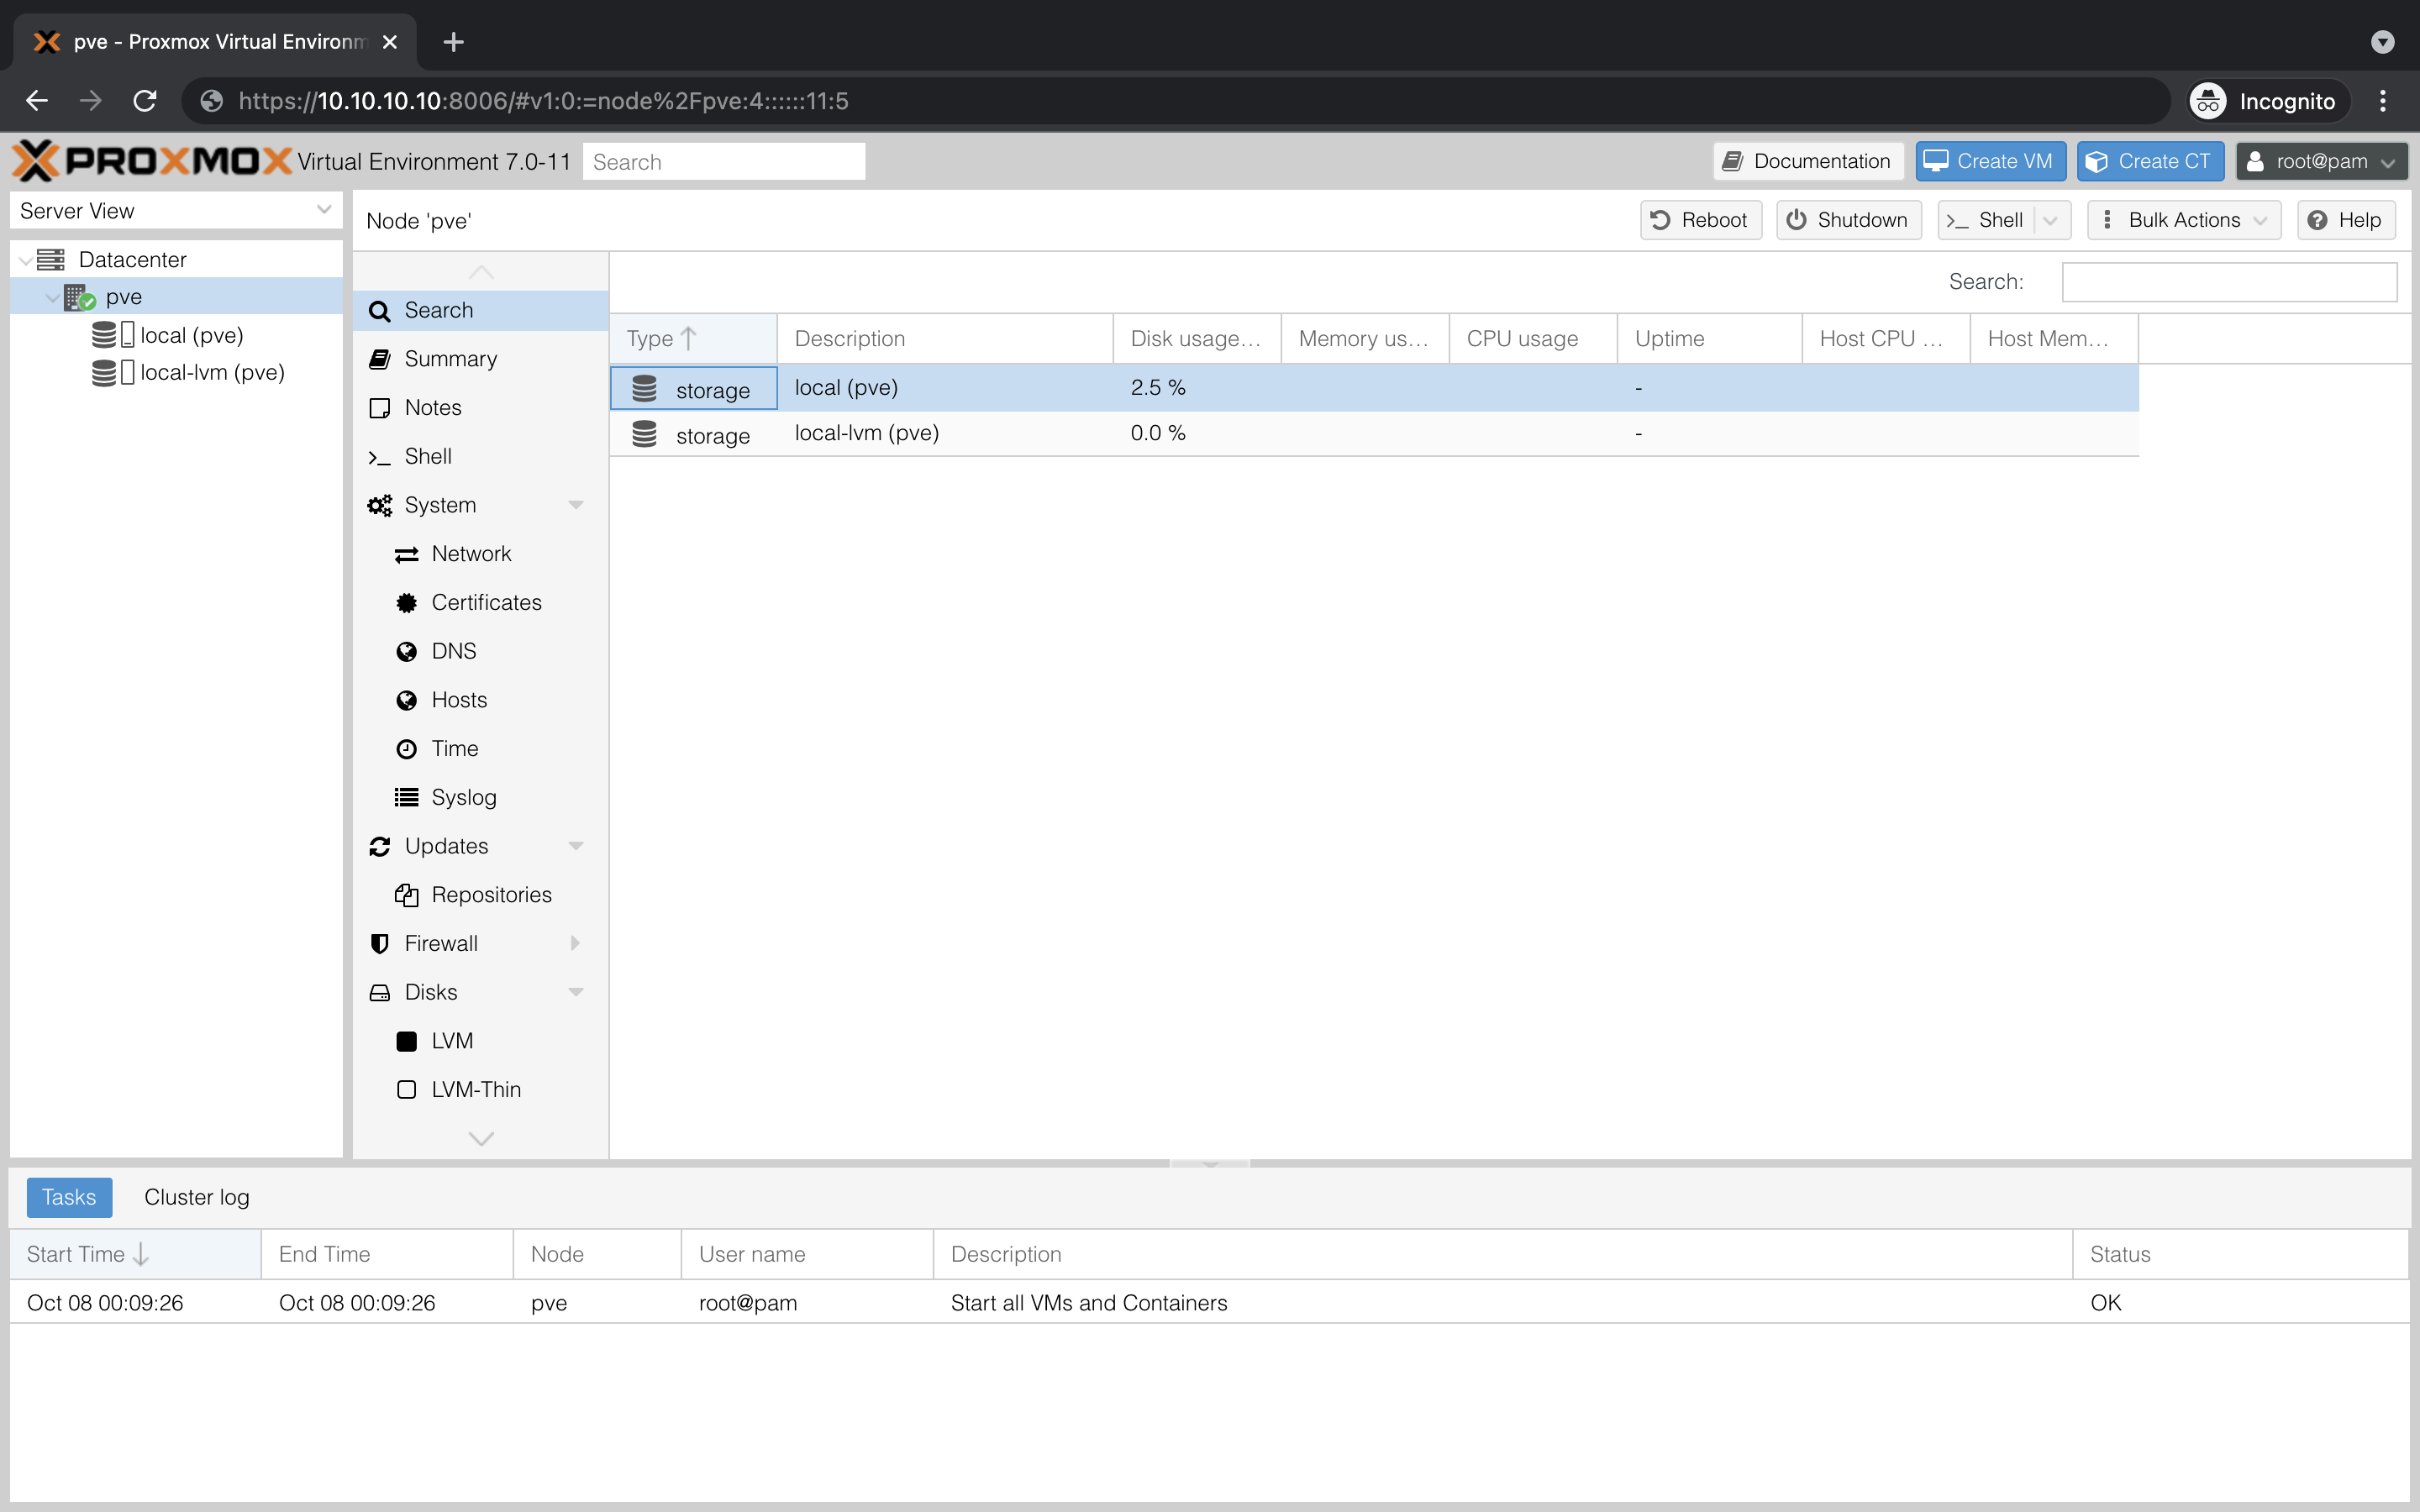This screenshot has width=2420, height=1512.
Task: Switch to the Cluster log tab
Action: point(197,1197)
